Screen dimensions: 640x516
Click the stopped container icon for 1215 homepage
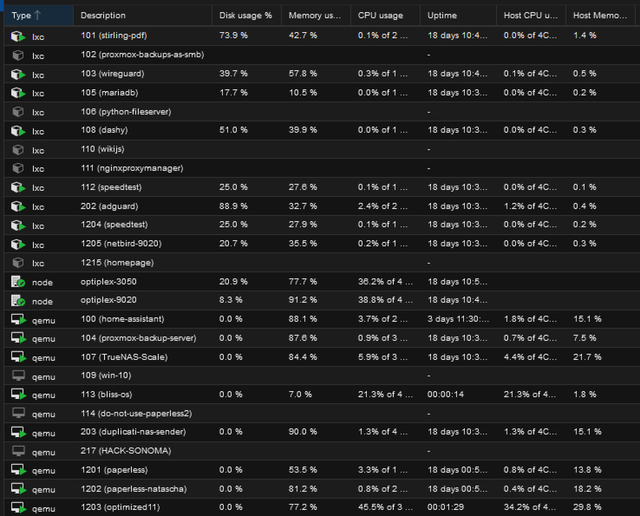[18, 262]
